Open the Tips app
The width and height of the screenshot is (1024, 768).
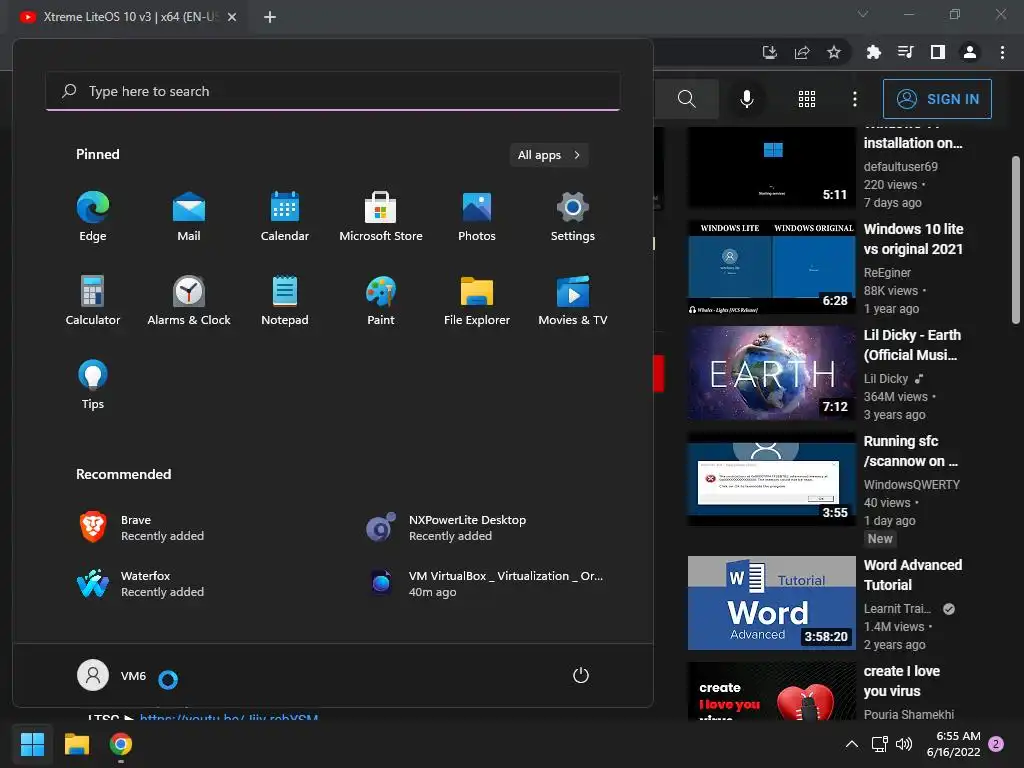[93, 385]
